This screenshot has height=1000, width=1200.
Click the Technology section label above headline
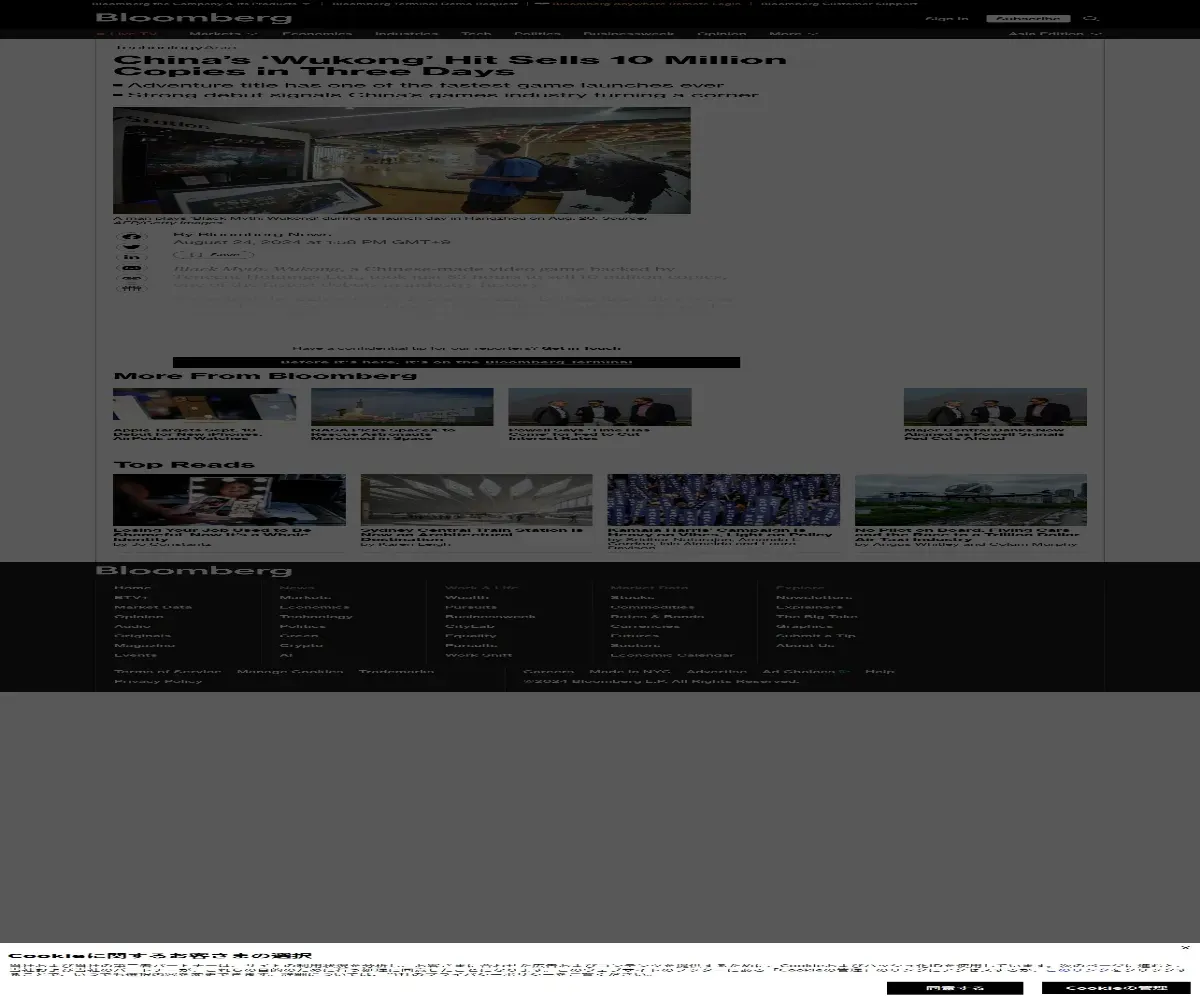(x=159, y=47)
